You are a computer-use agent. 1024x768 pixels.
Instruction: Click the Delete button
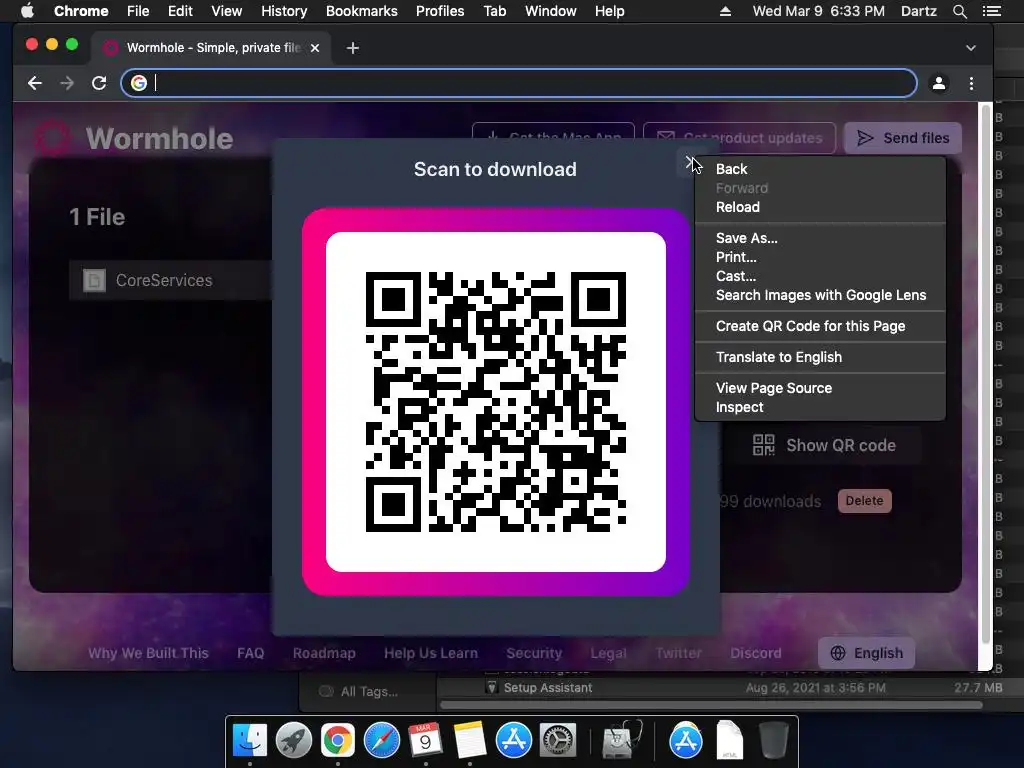point(865,501)
